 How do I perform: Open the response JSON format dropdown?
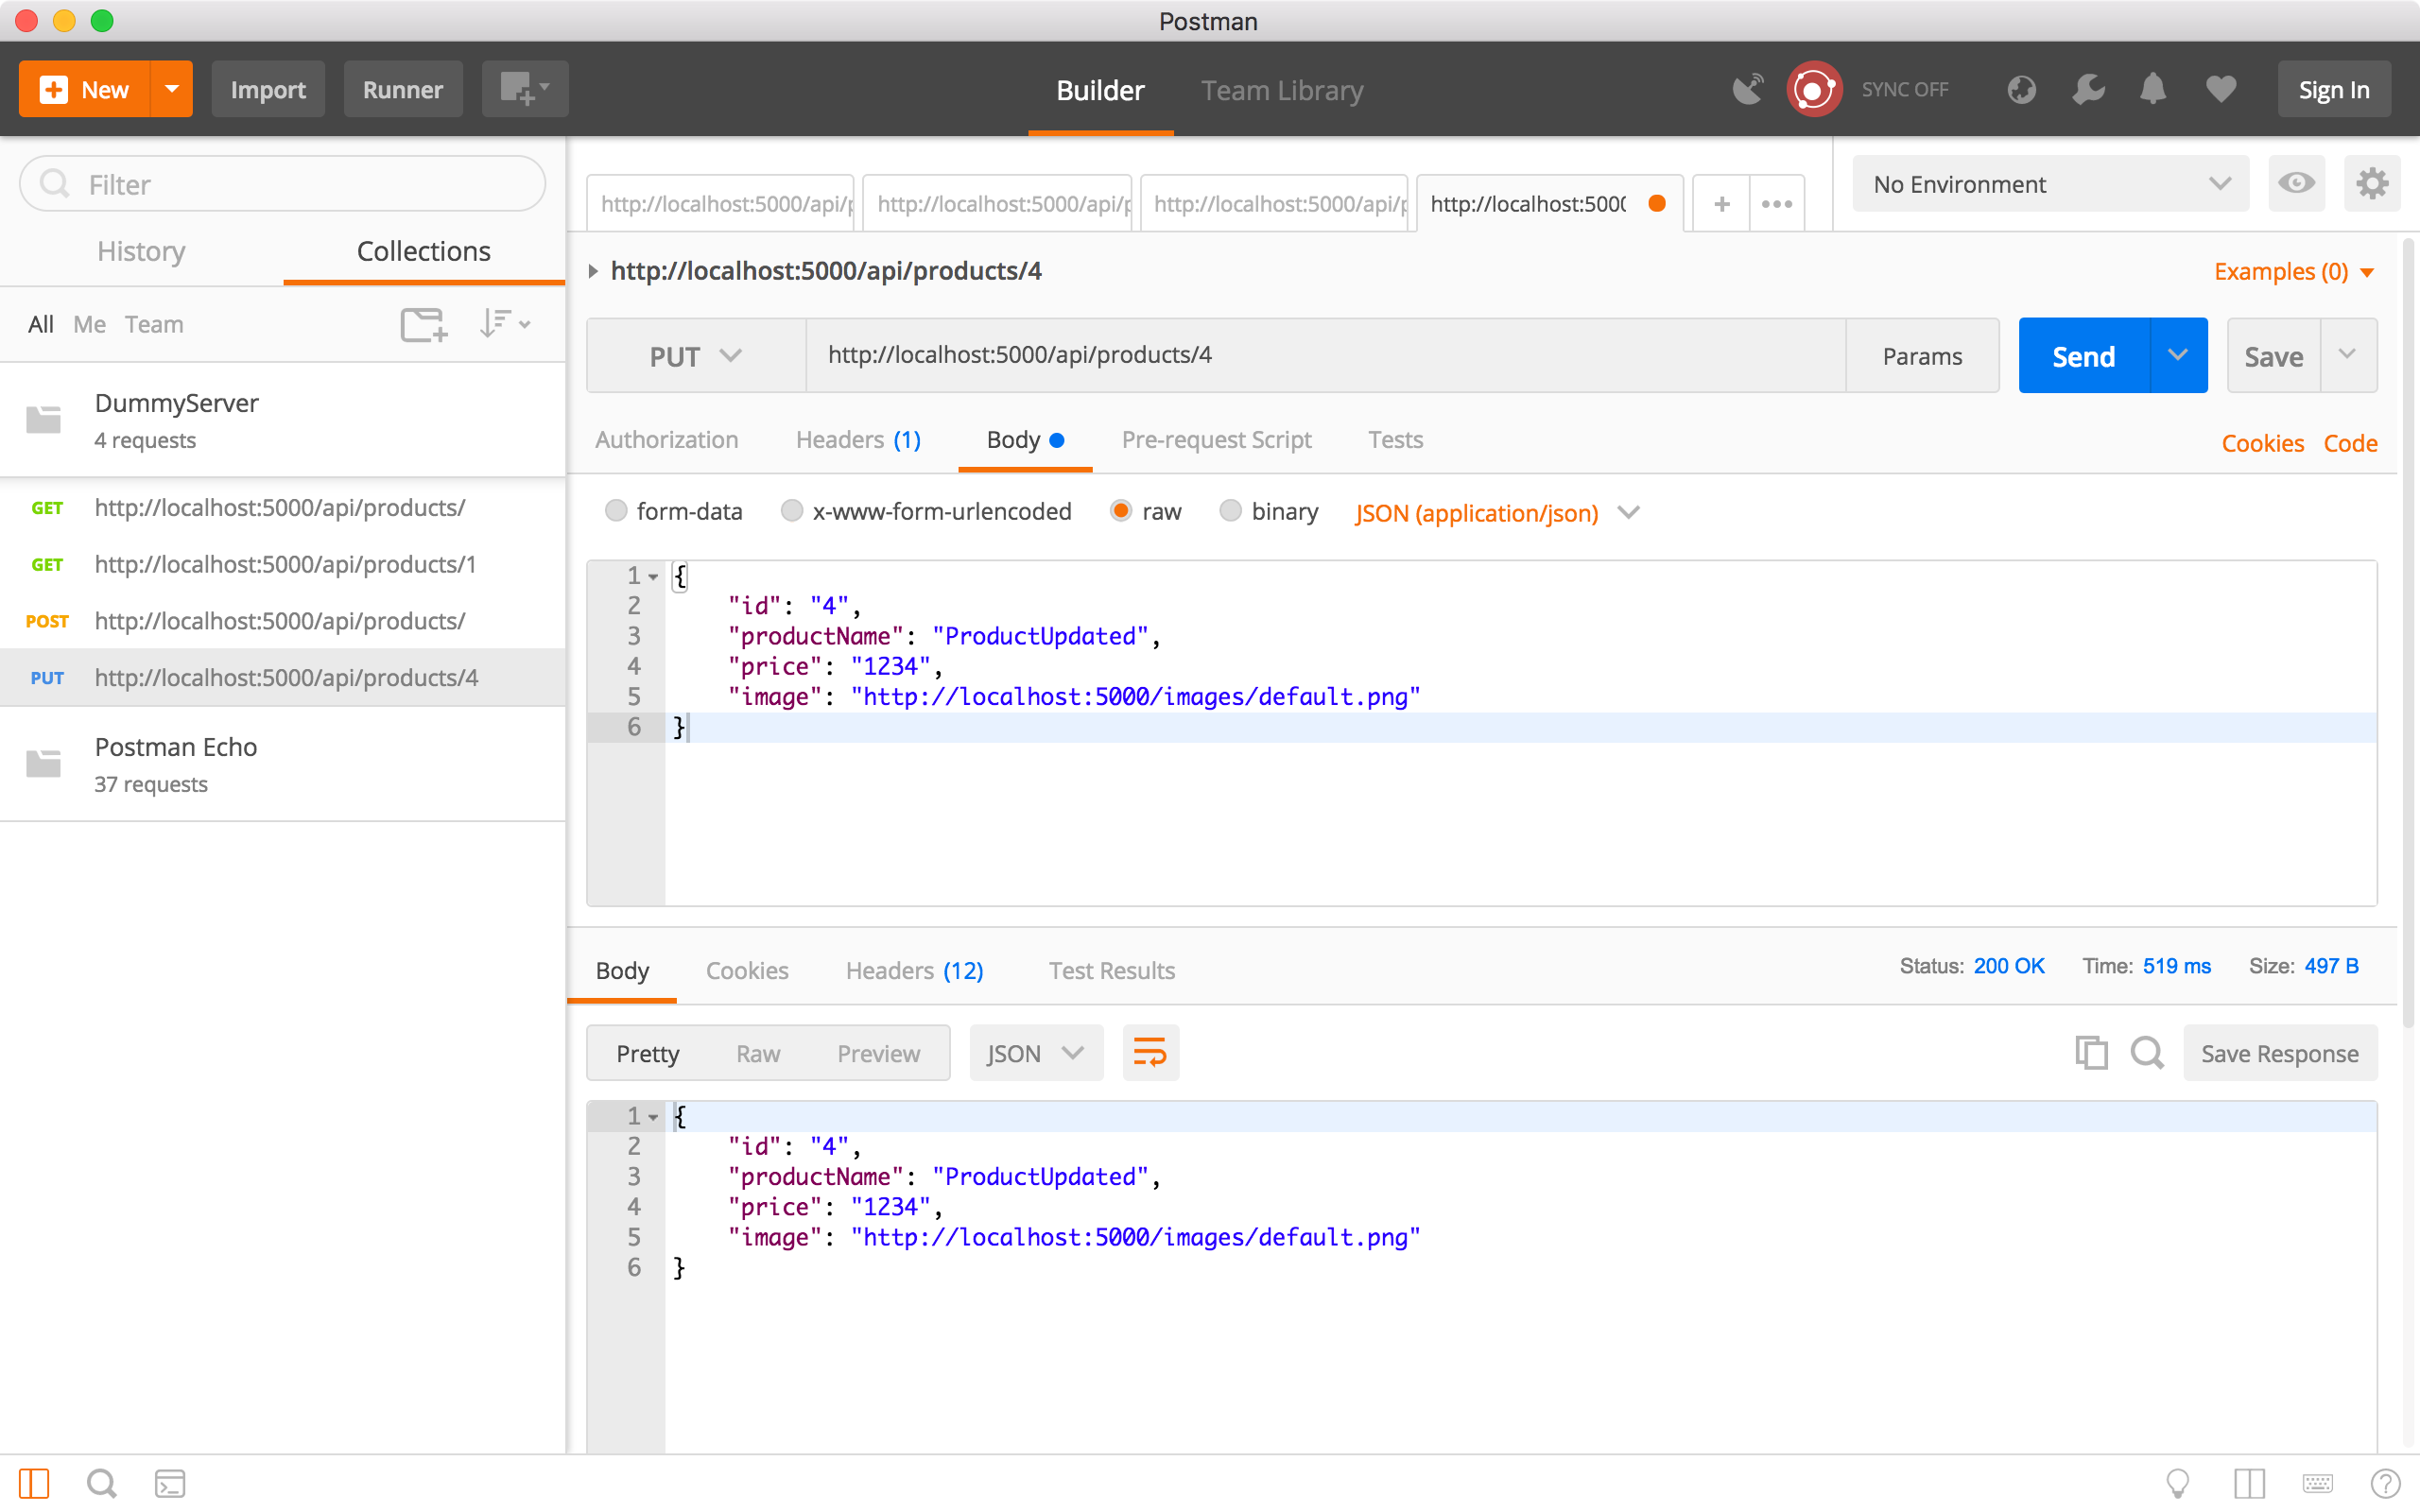click(x=1036, y=1053)
